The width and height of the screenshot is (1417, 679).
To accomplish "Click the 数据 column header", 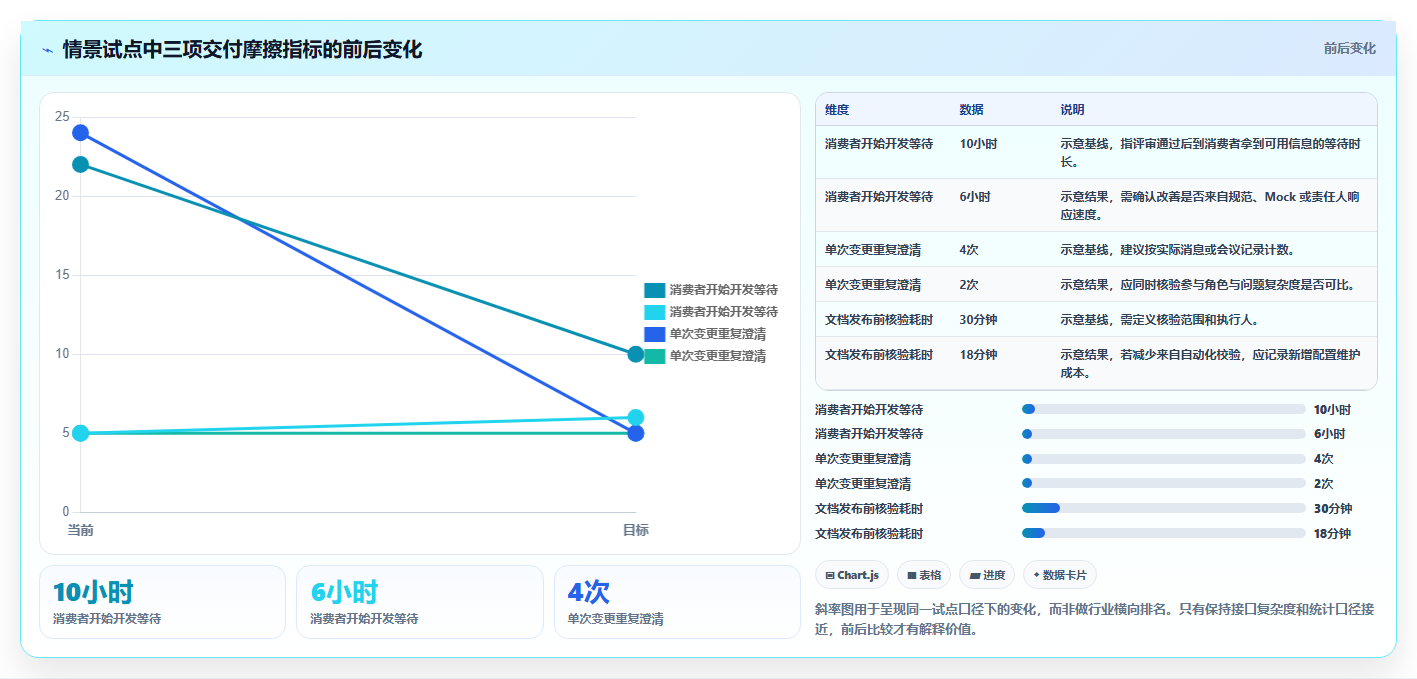I will (x=971, y=110).
